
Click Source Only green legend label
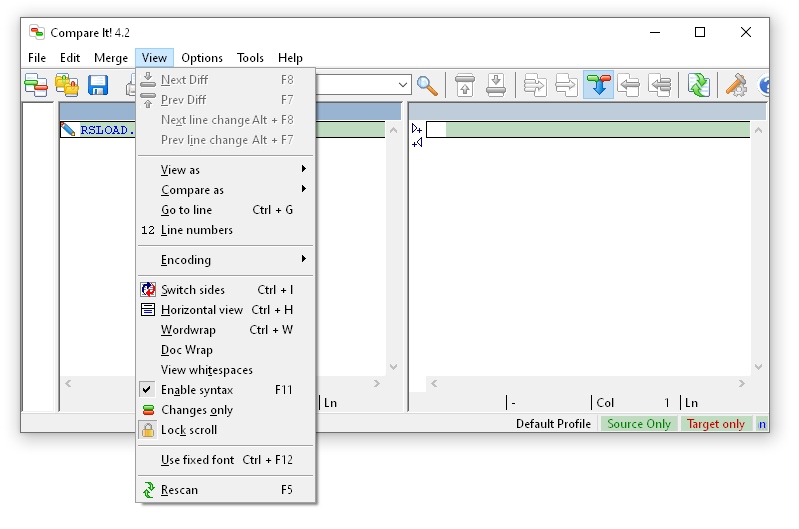tap(638, 424)
